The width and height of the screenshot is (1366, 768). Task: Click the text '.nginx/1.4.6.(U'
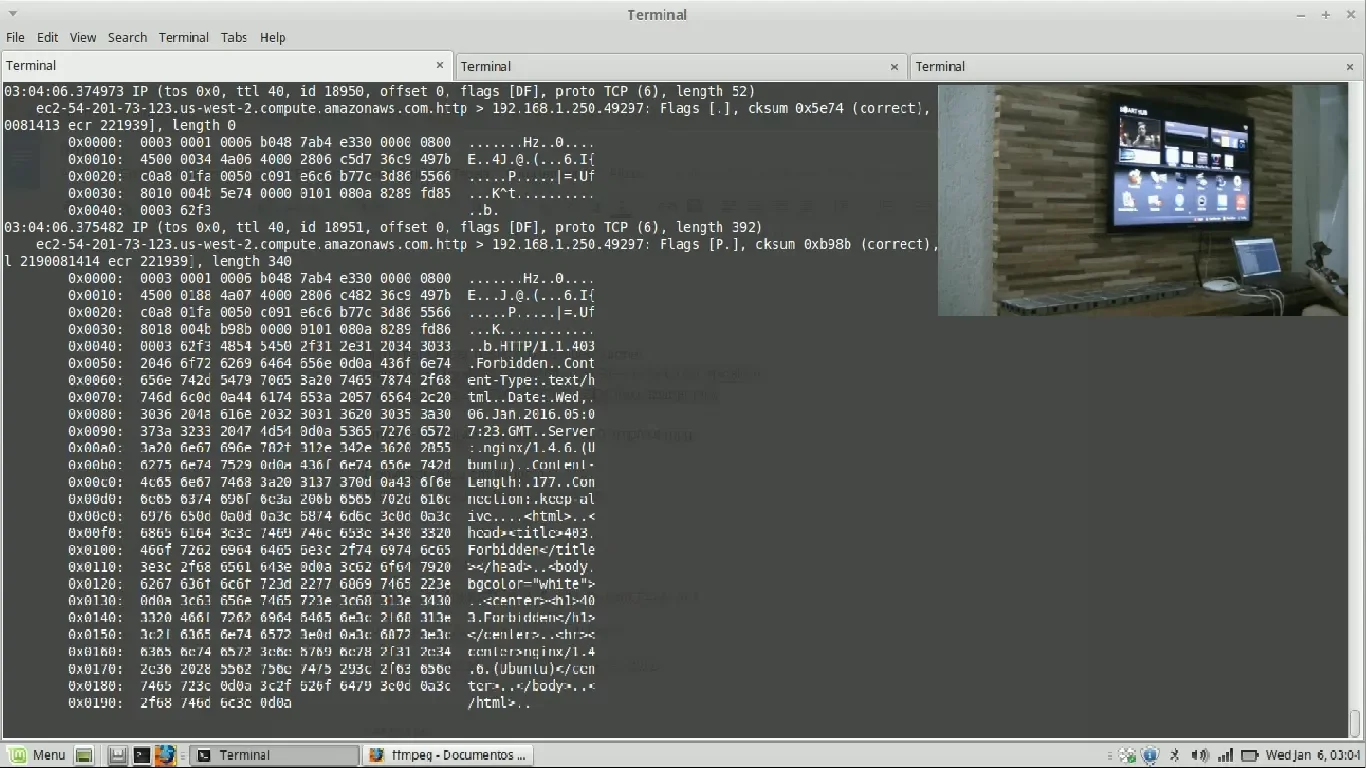[531, 448]
